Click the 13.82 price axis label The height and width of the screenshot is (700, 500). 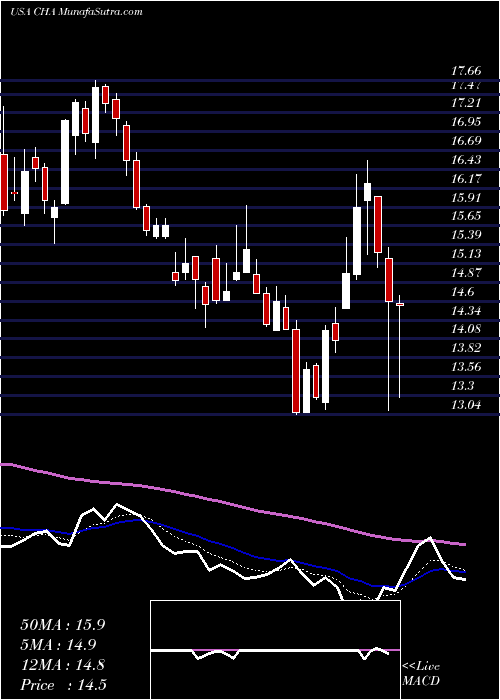pyautogui.click(x=466, y=348)
